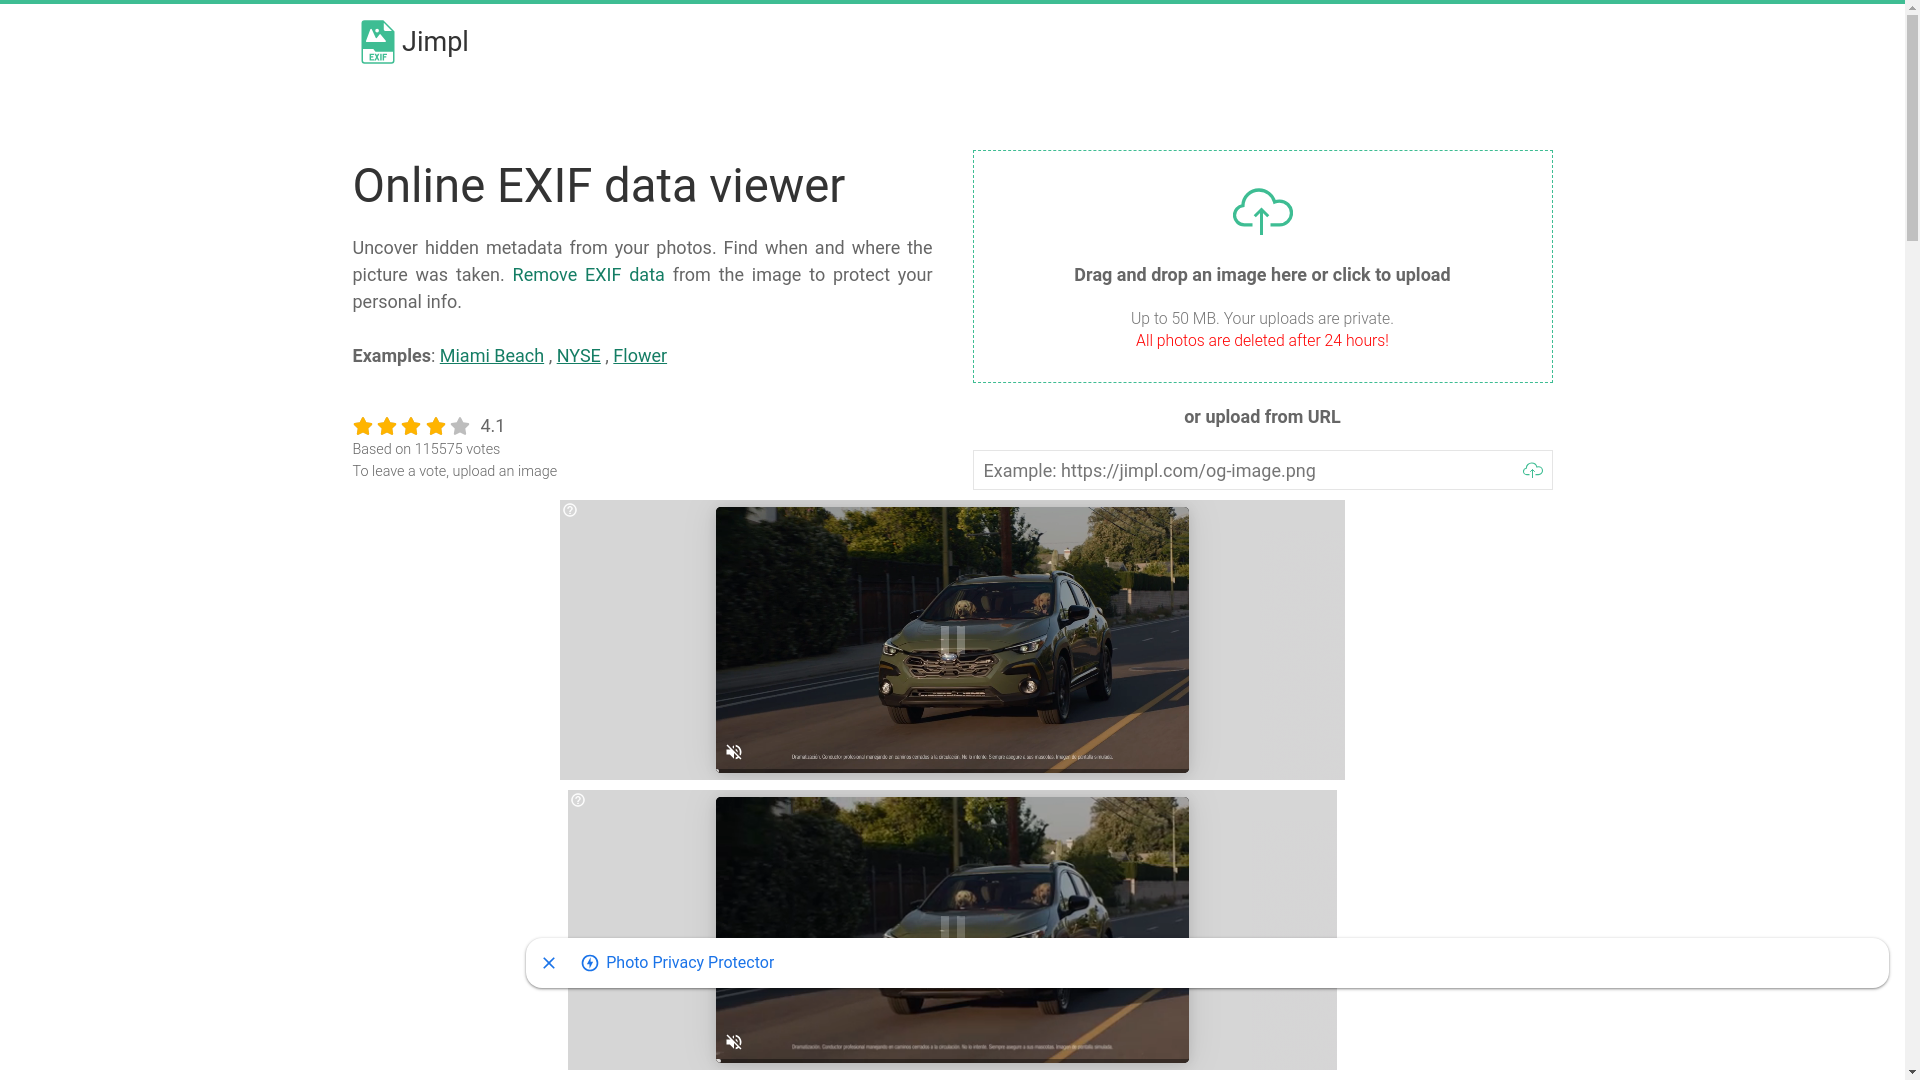This screenshot has width=1920, height=1080.
Task: Click the help icon on the second ad
Action: [x=578, y=800]
